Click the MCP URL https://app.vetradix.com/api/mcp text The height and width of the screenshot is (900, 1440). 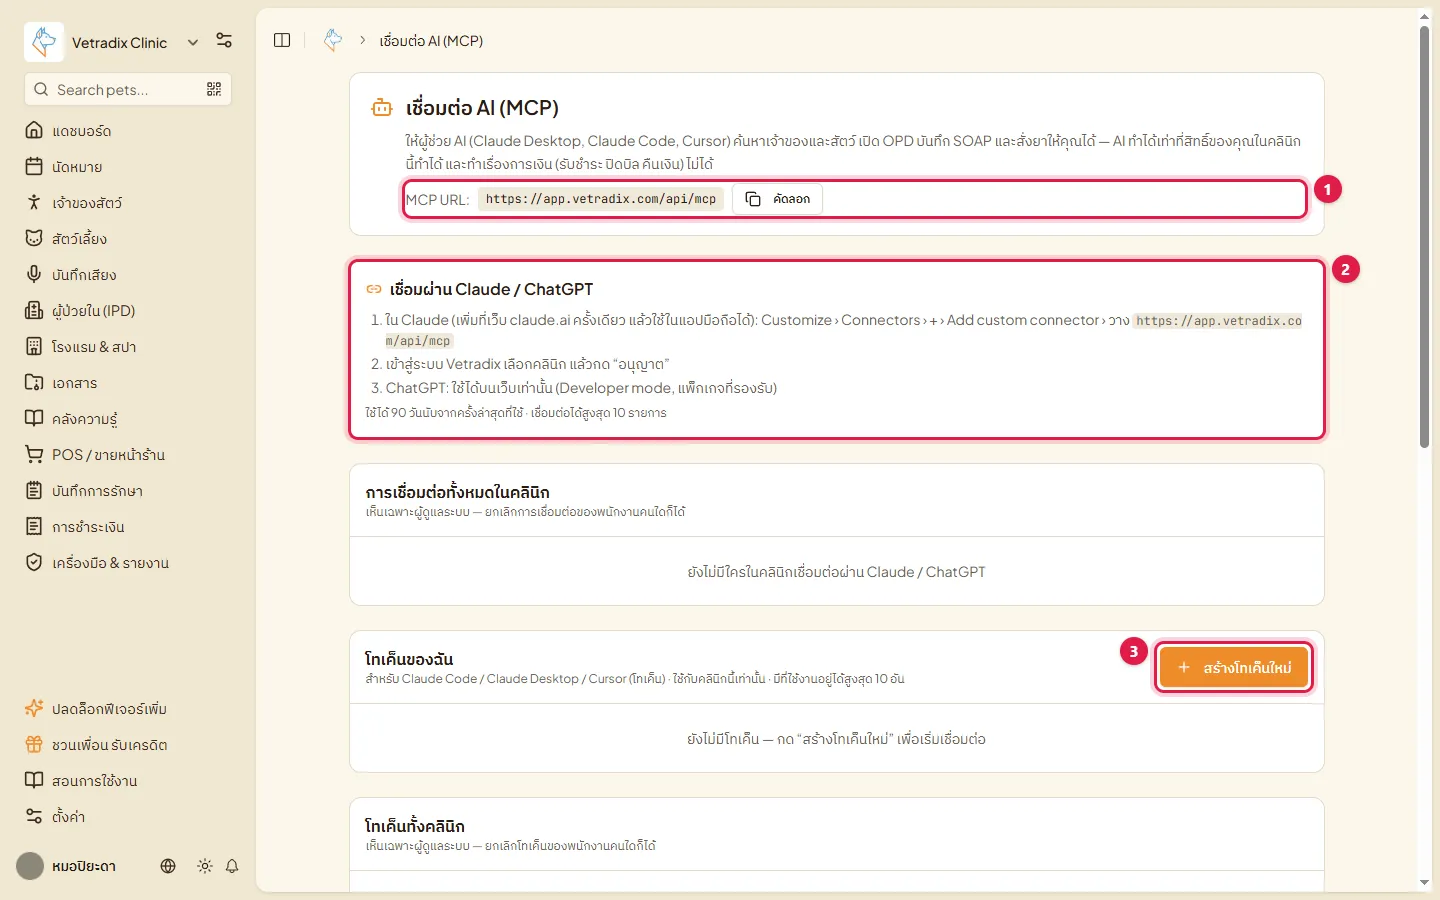point(601,199)
